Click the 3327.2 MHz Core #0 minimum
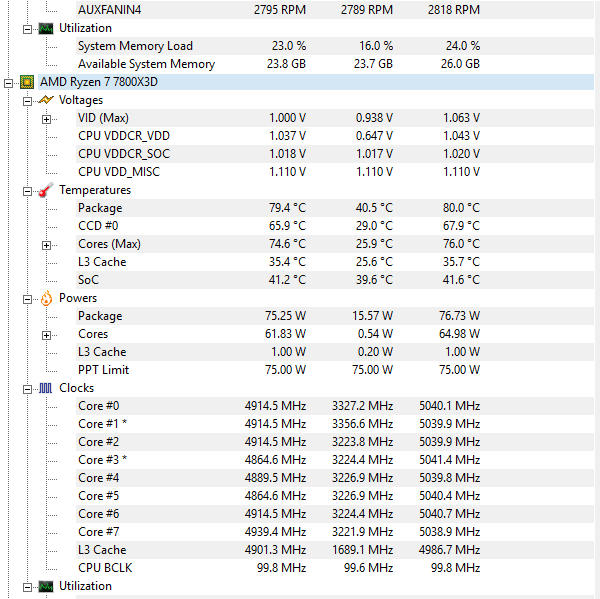This screenshot has width=600, height=599. [x=362, y=406]
